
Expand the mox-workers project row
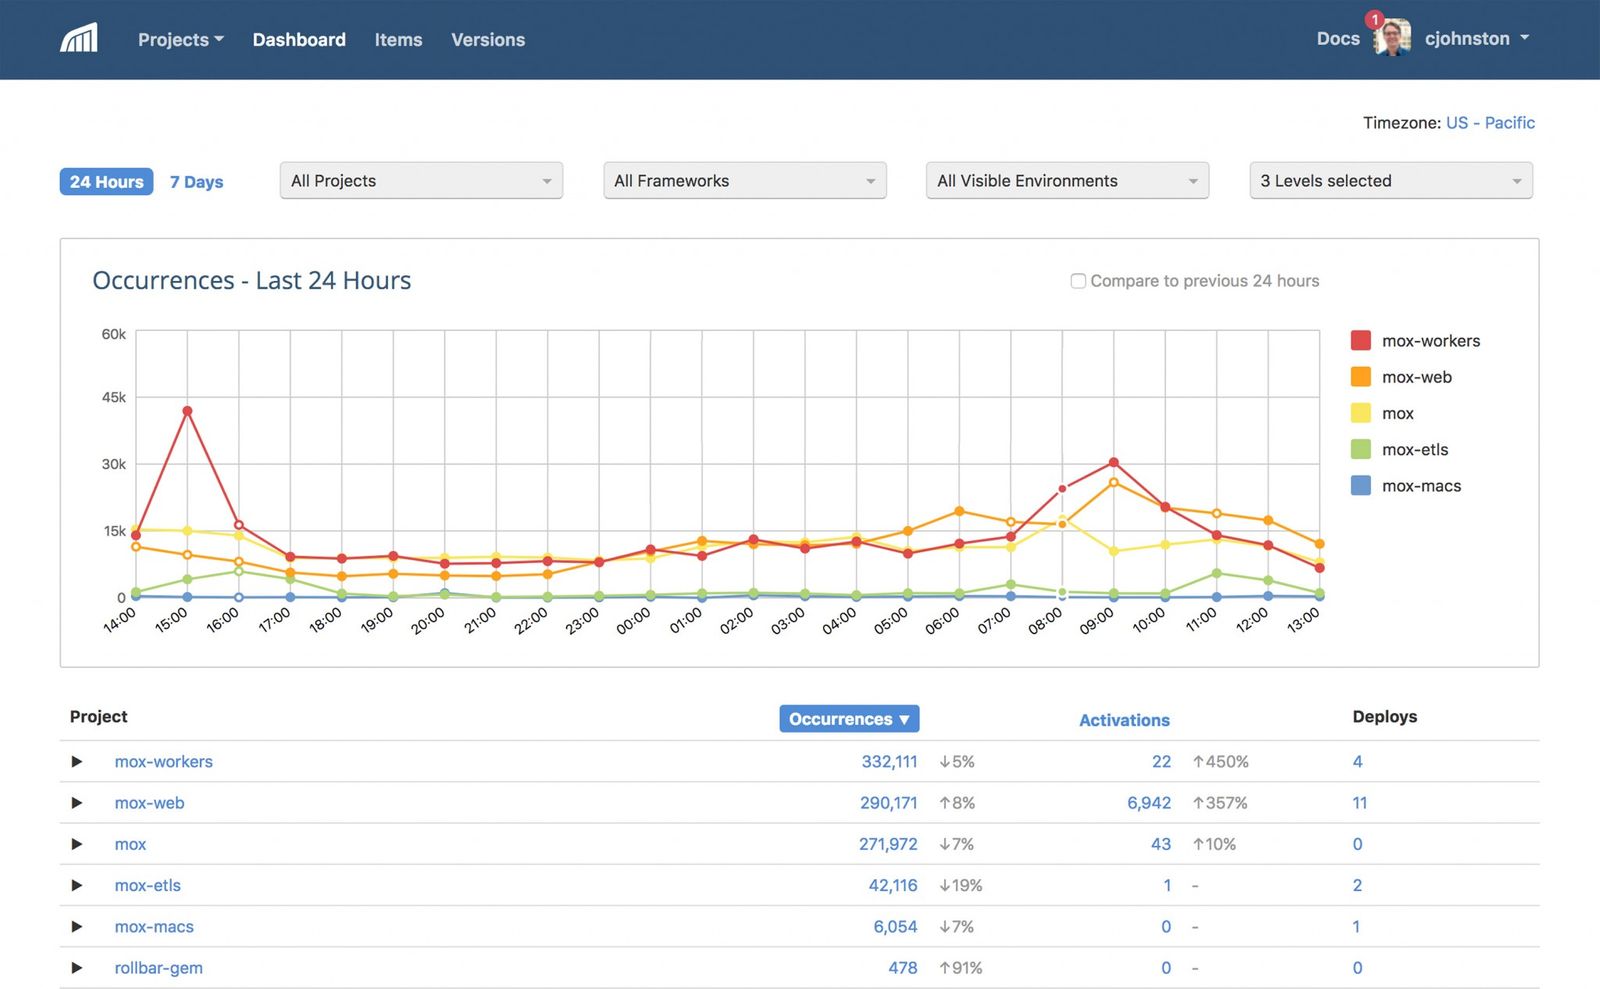click(77, 761)
